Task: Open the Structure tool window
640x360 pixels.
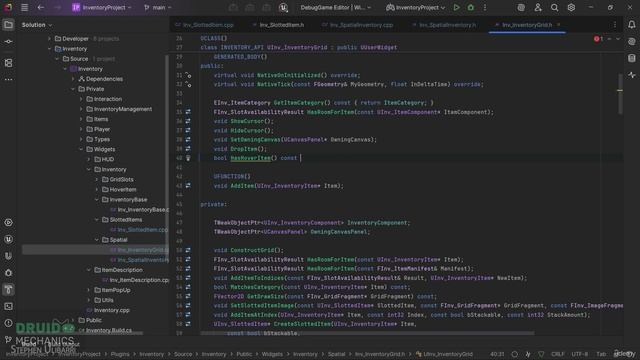Action: (x=8, y=63)
